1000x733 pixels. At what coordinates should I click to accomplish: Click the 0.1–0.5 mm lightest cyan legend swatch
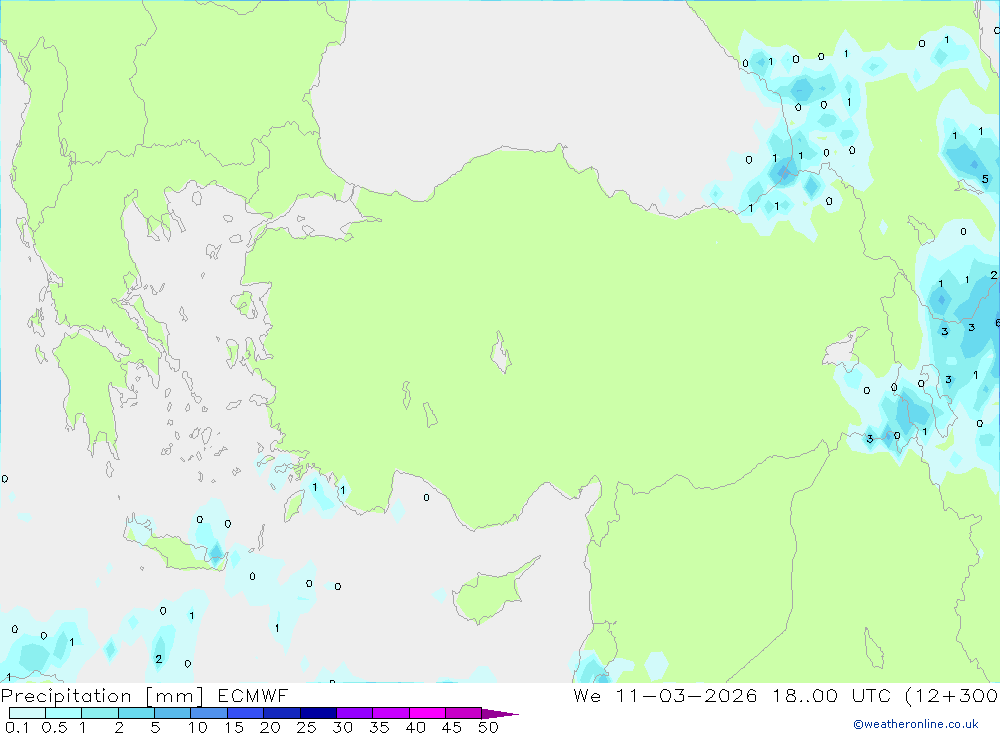click(x=27, y=713)
